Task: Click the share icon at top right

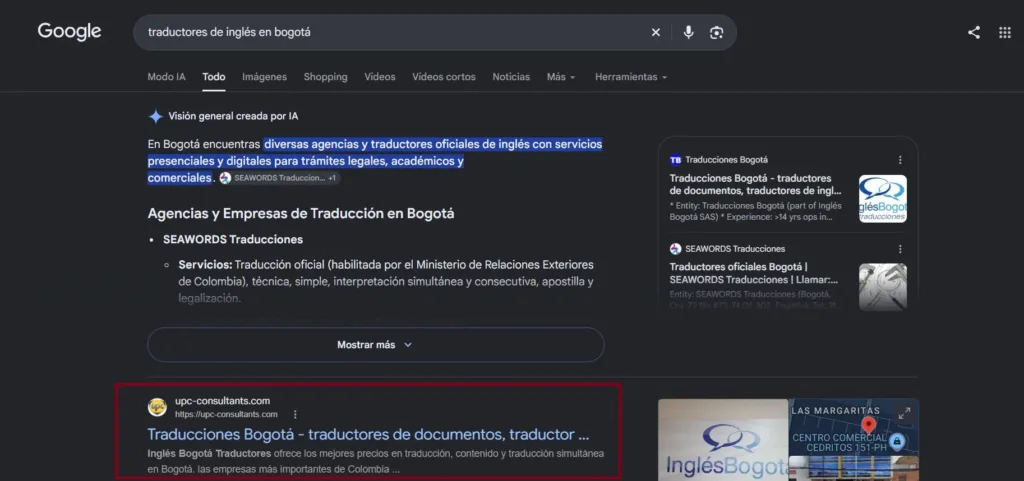Action: (x=974, y=33)
